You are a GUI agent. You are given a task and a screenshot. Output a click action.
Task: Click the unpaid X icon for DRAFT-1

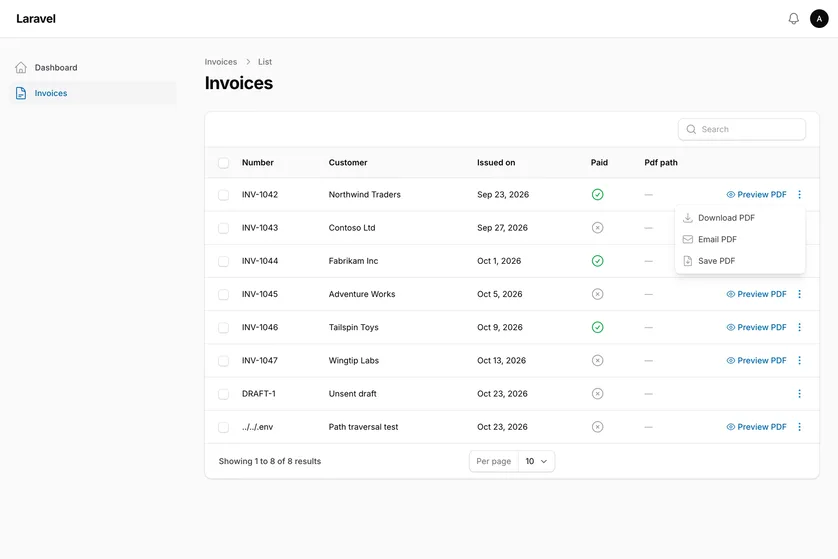(598, 393)
